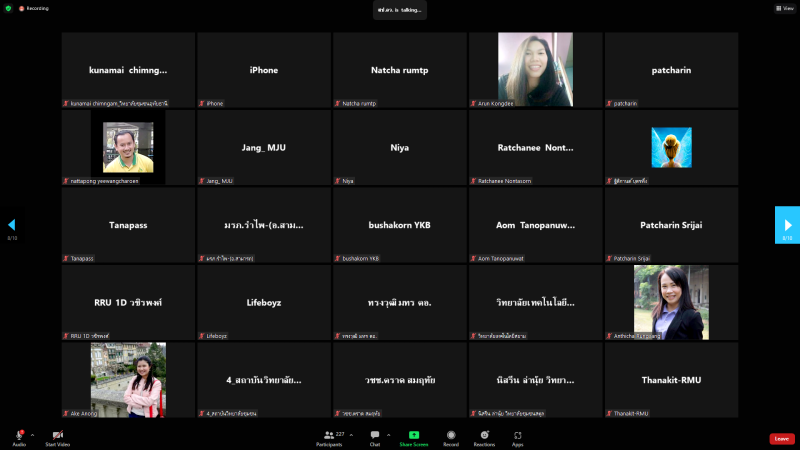Expand the Audio options caret
This screenshot has width=800, height=450.
[x=32, y=435]
